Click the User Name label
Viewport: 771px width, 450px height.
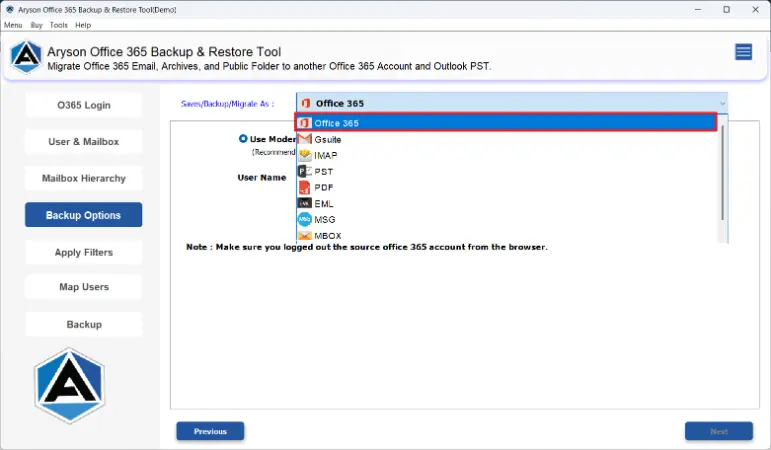pos(262,178)
